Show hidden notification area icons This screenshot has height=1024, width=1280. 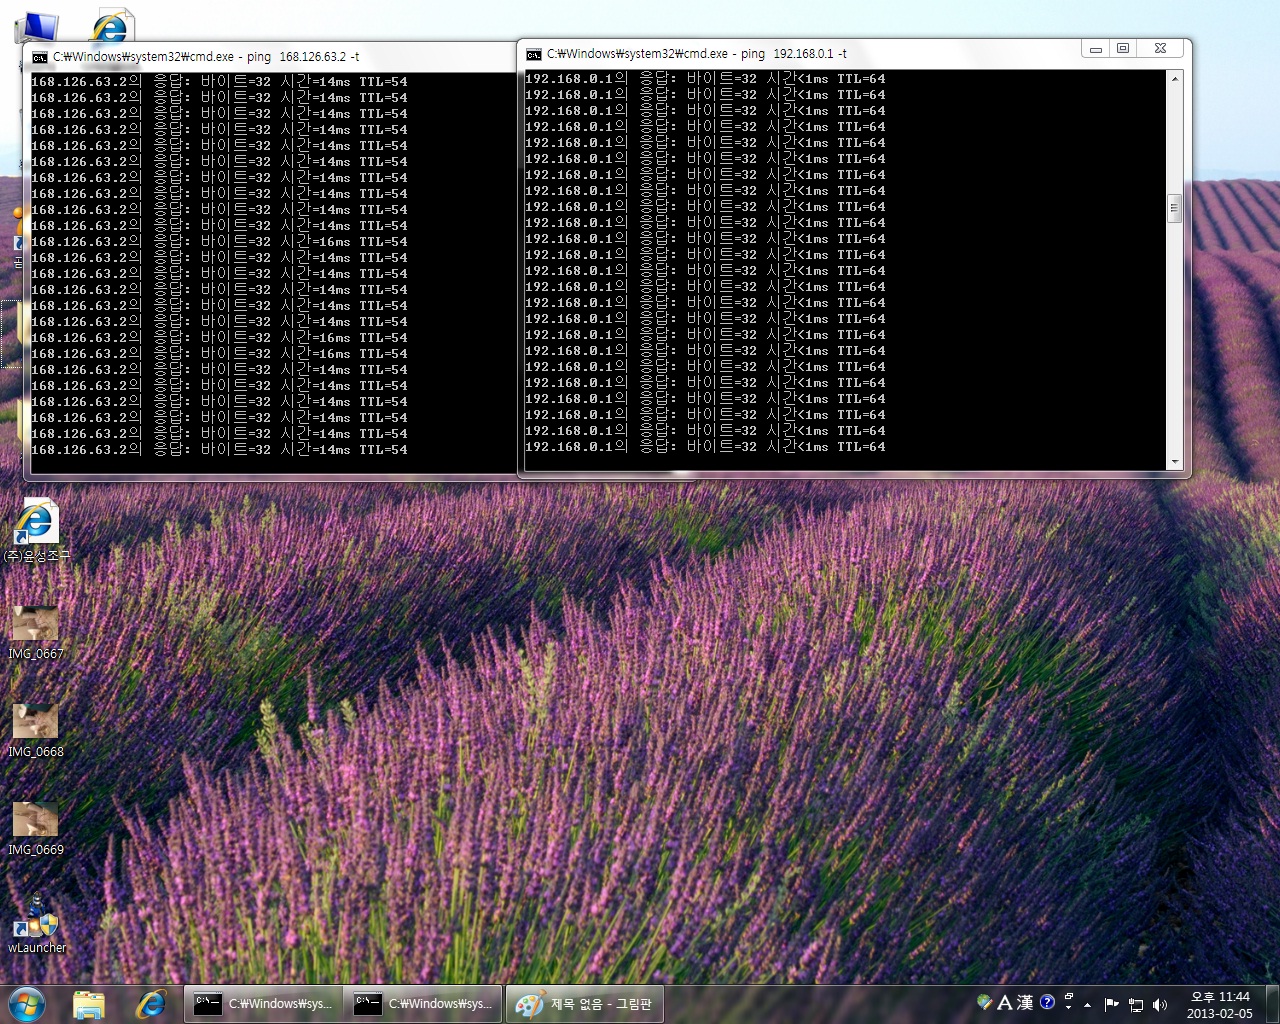click(1087, 1004)
